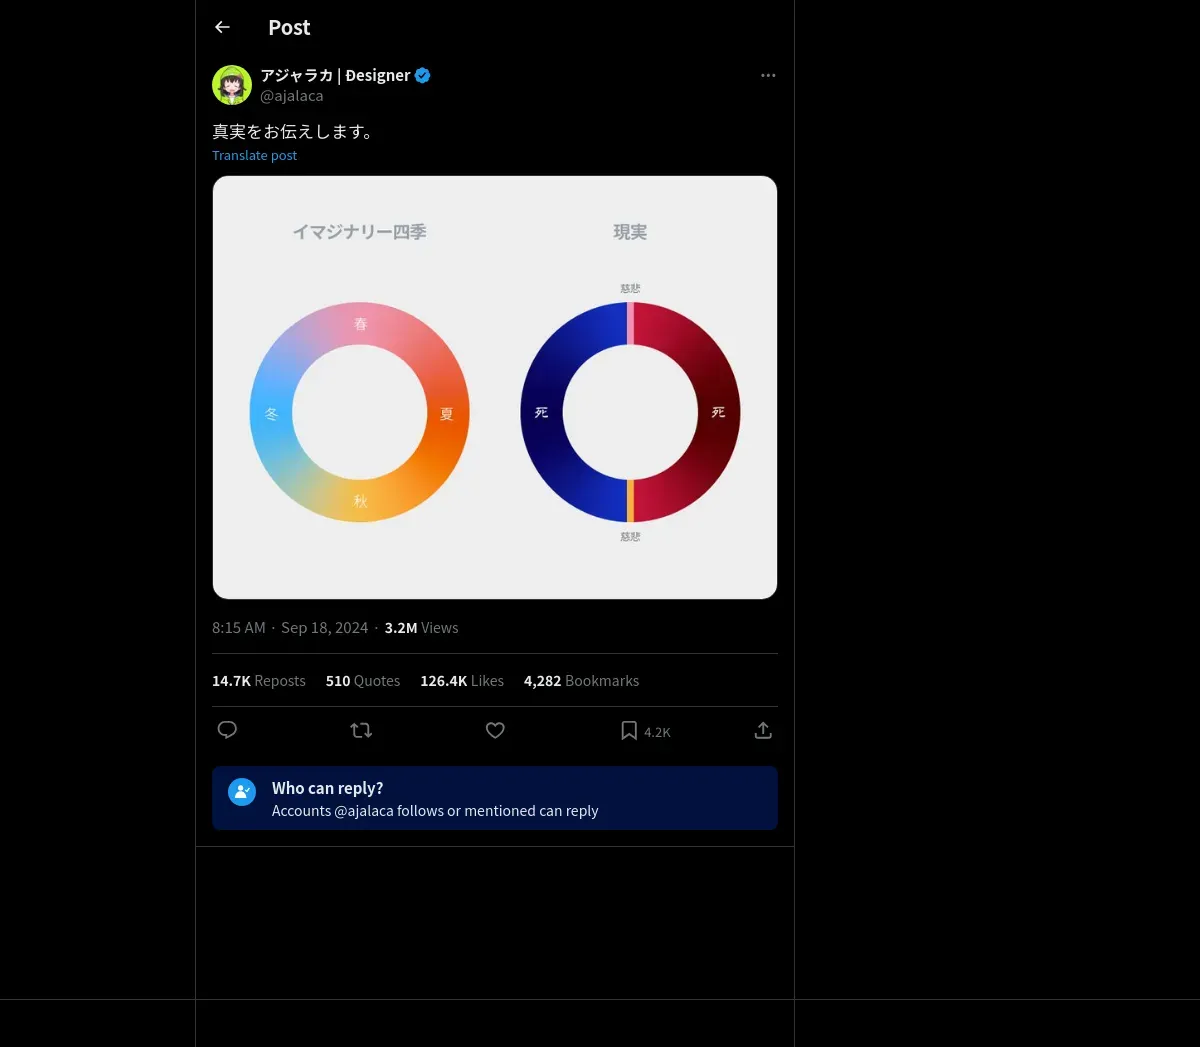
Task: Click the blue verified badge
Action: coord(423,75)
